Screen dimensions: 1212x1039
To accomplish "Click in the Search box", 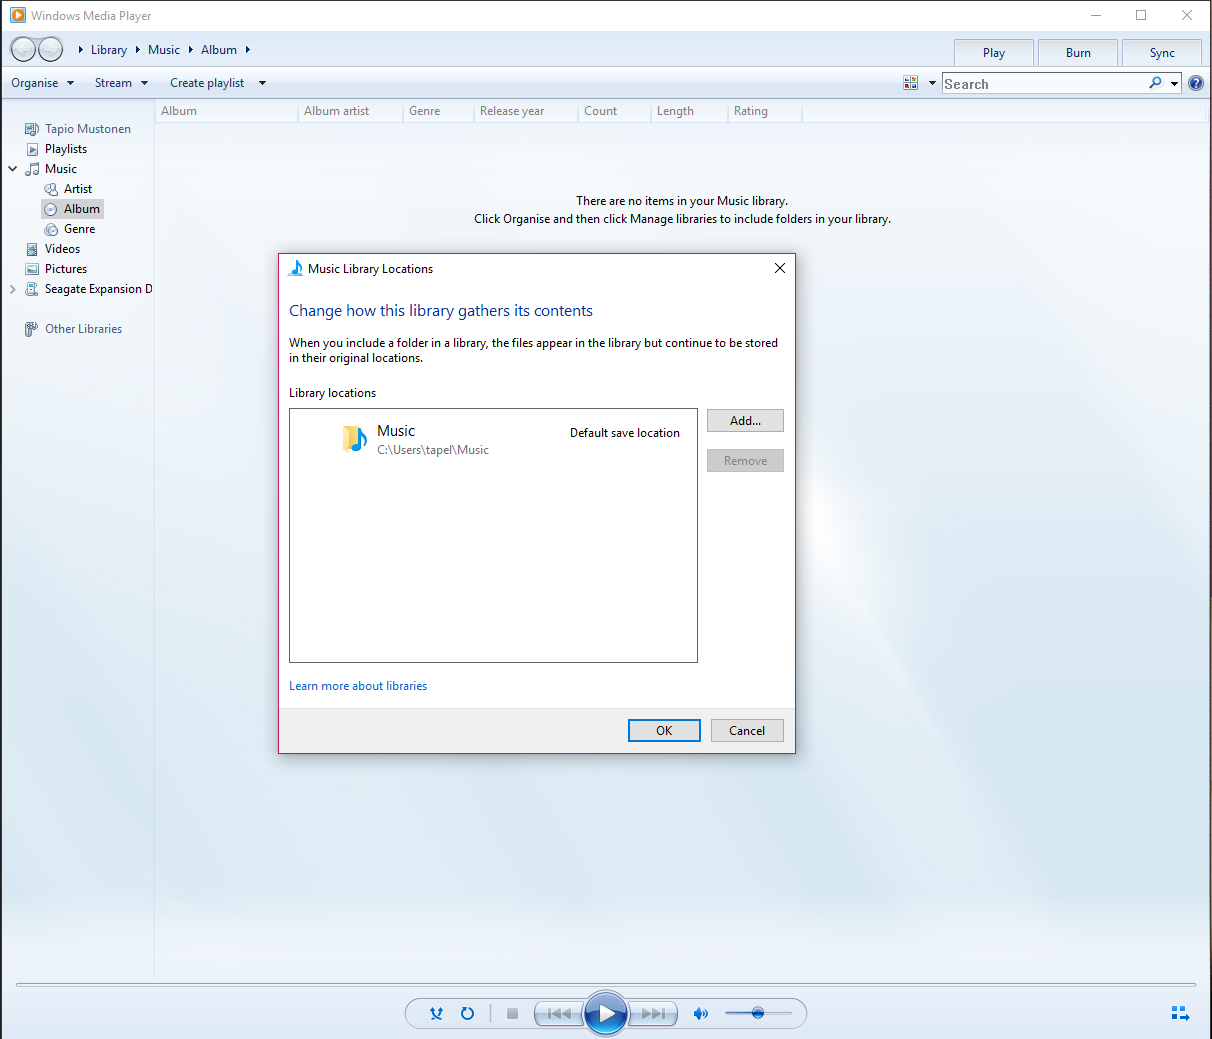I will (x=1044, y=84).
